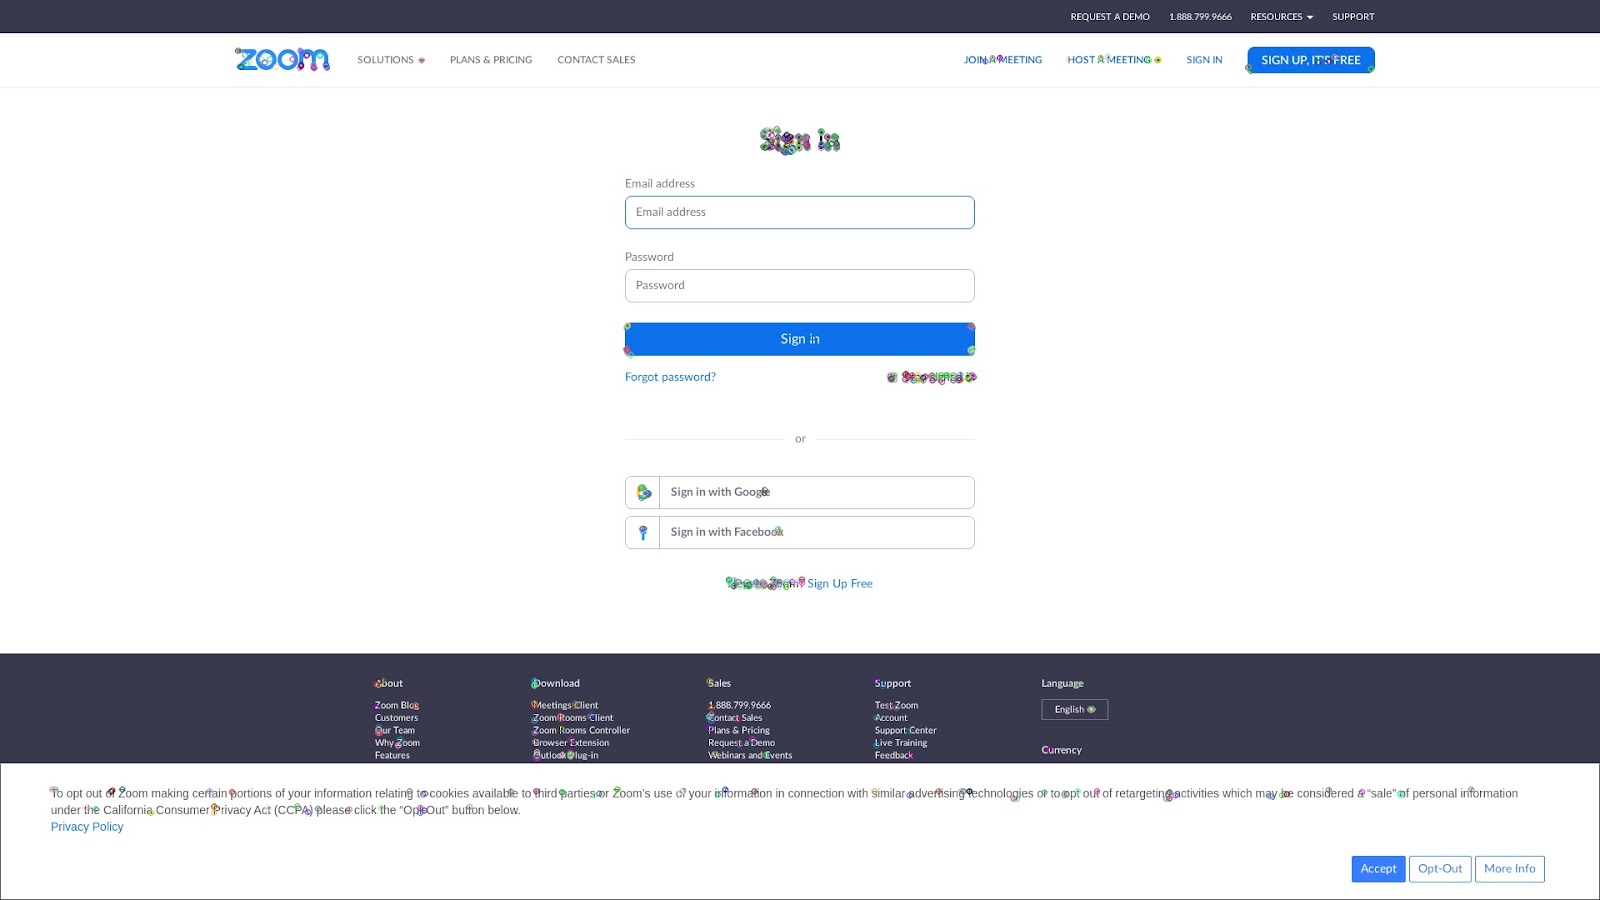
Task: Select Sign In in header navigation
Action: pyautogui.click(x=1204, y=60)
